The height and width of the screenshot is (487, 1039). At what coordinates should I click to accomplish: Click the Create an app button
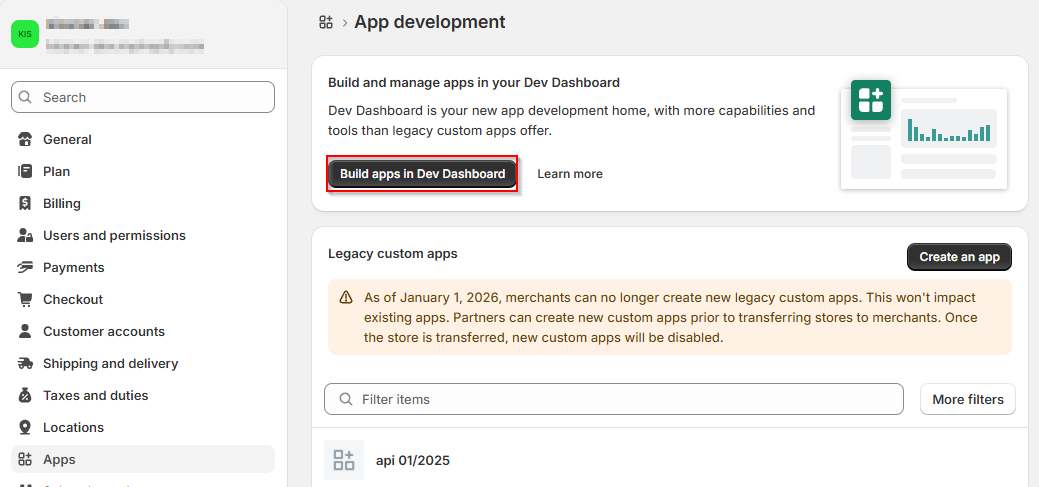959,257
